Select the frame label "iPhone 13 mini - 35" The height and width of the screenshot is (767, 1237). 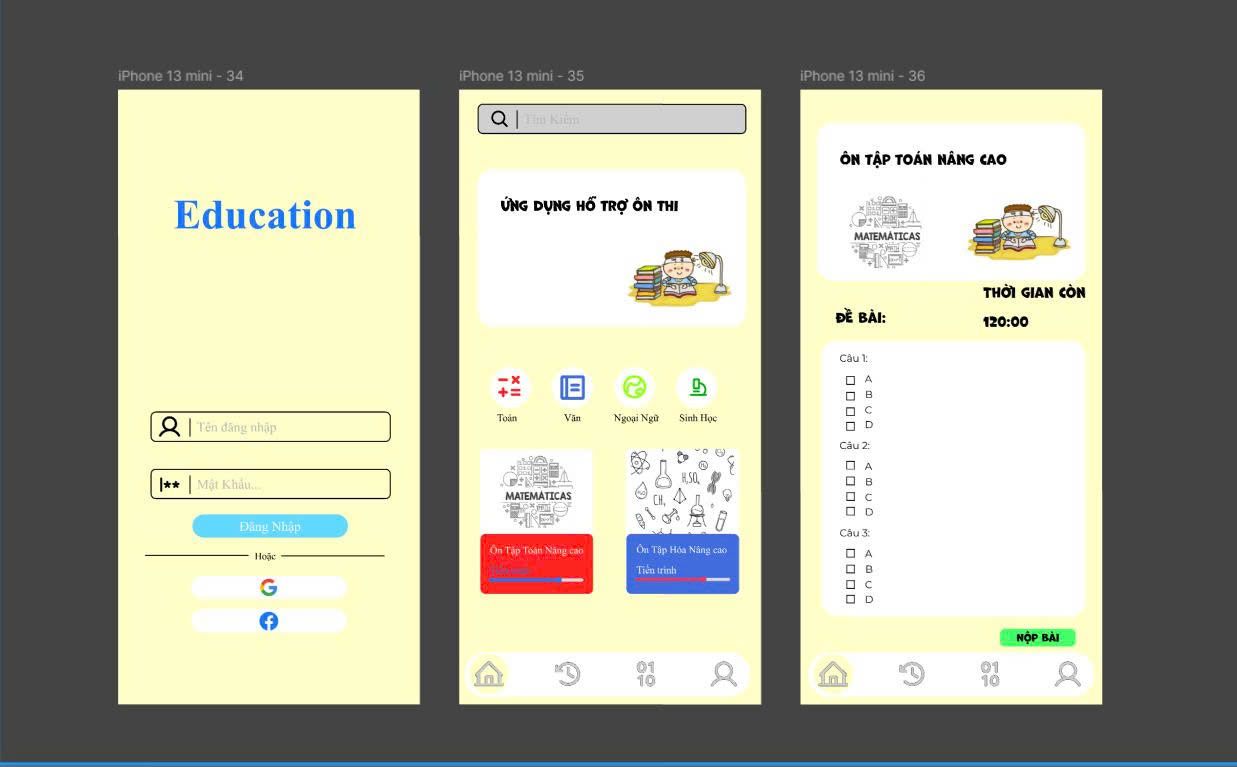[x=522, y=76]
